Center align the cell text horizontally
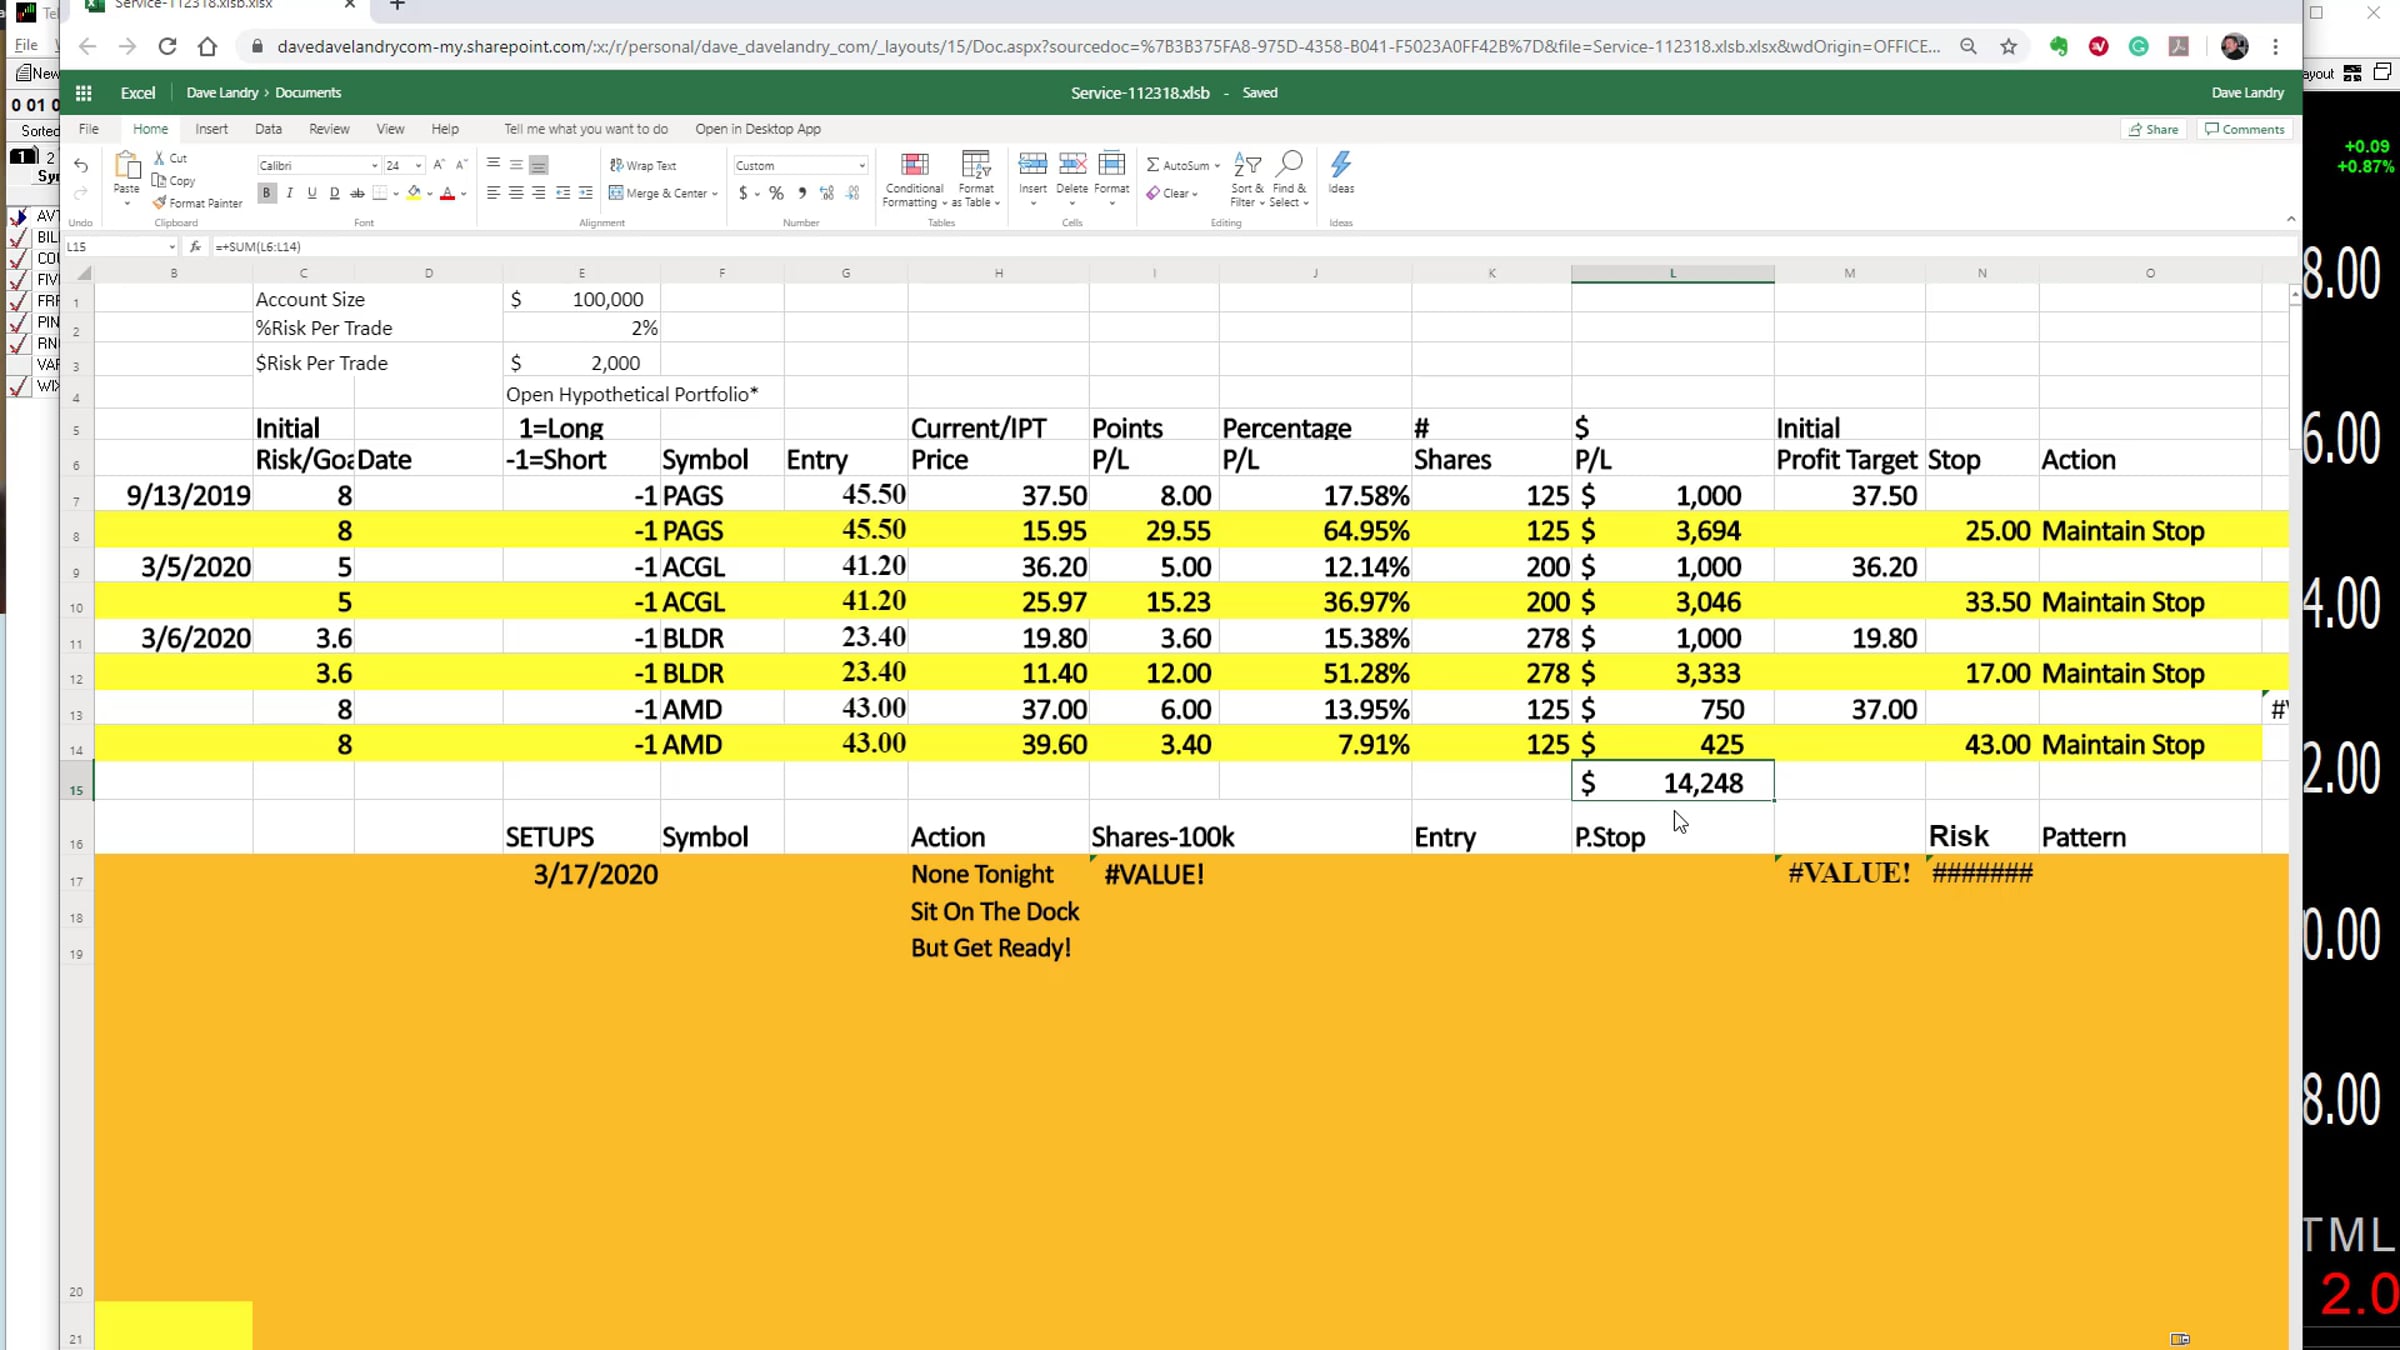This screenshot has width=2400, height=1350. coord(516,193)
